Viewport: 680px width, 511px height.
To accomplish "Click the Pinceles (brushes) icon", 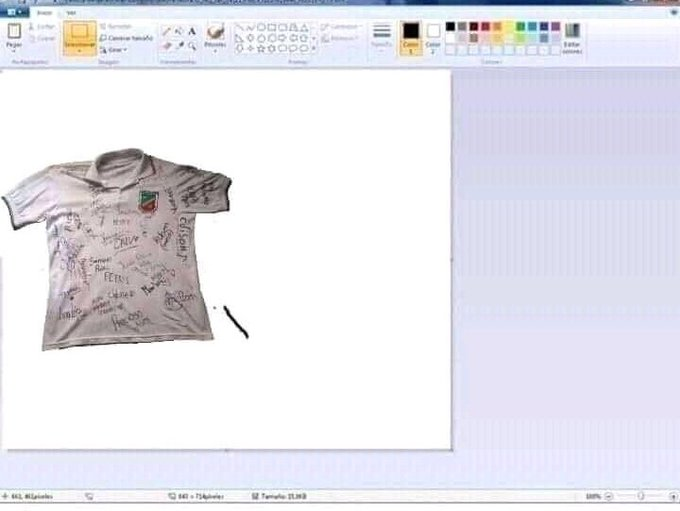I will (x=215, y=32).
